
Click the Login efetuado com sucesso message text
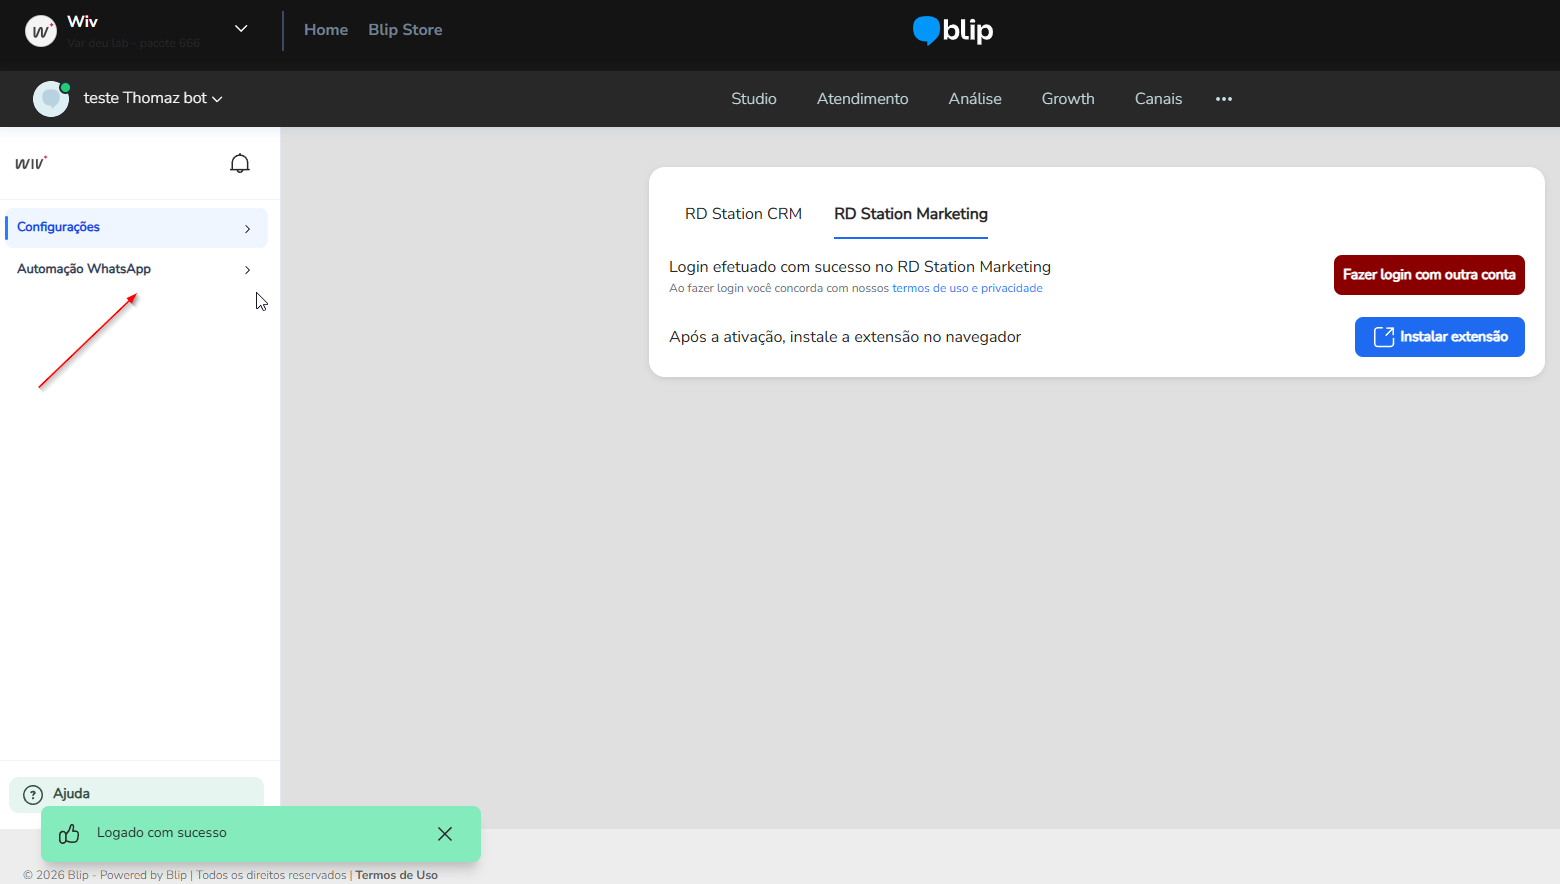coord(860,267)
